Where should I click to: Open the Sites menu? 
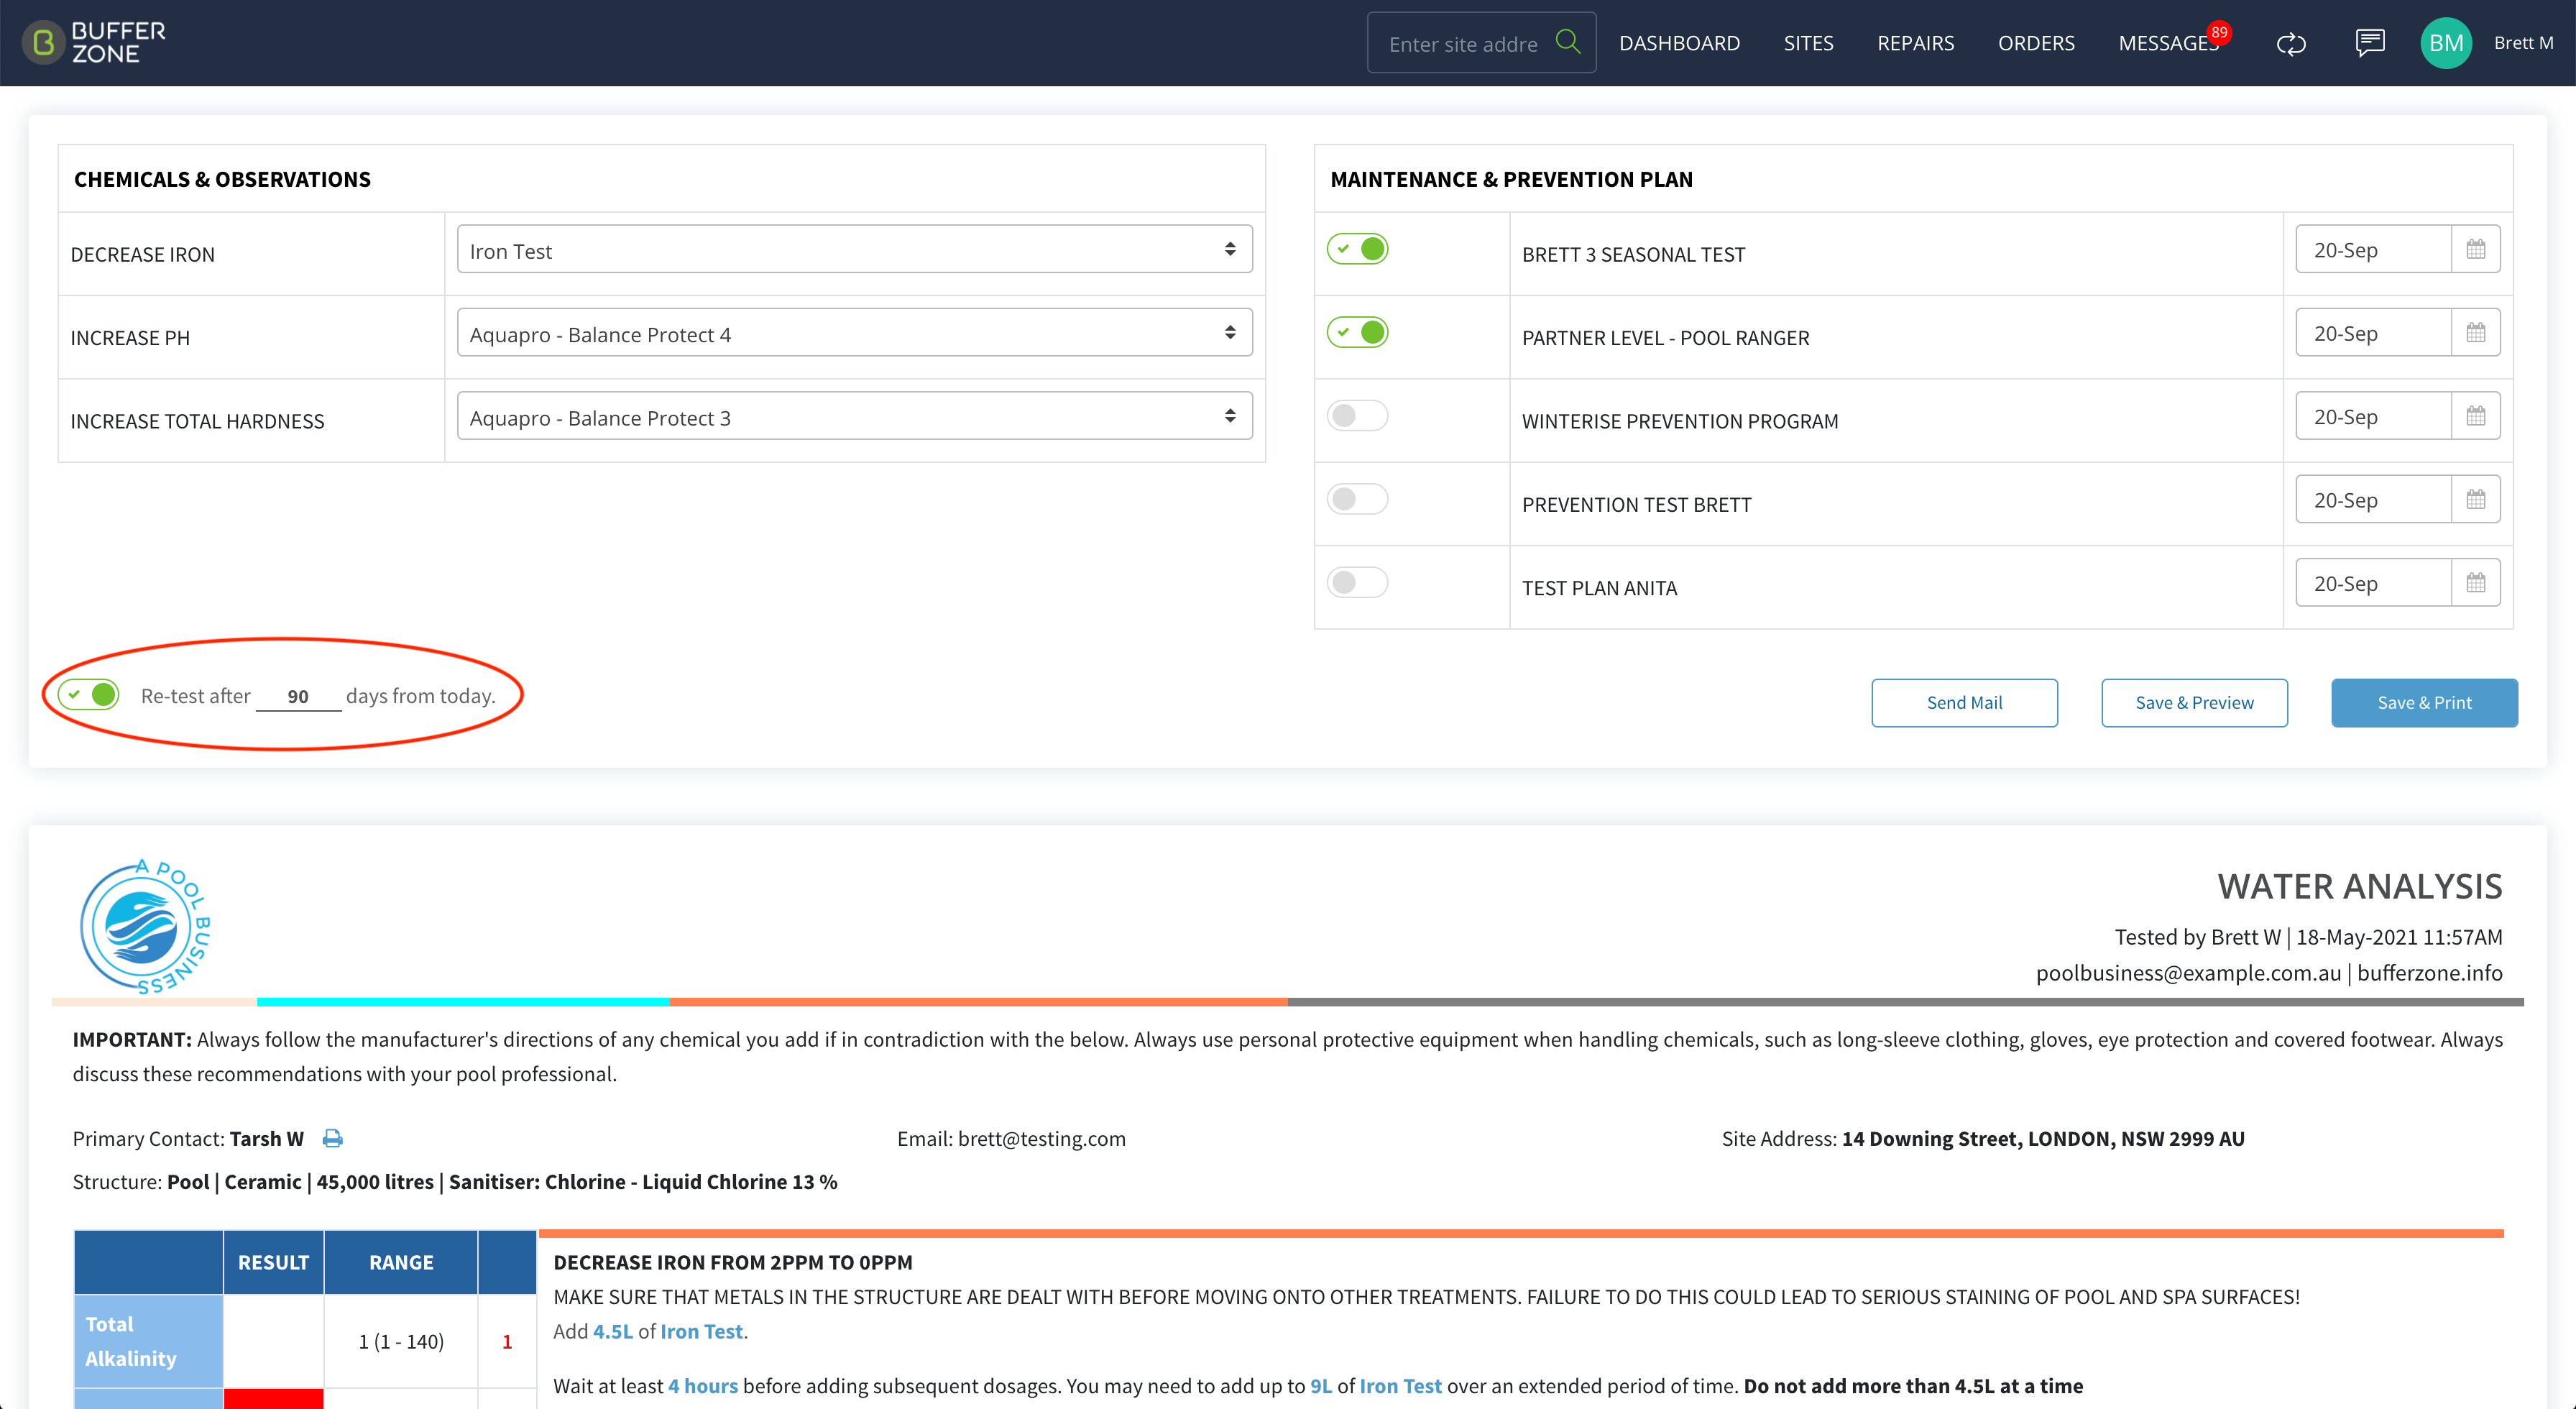(x=1808, y=43)
